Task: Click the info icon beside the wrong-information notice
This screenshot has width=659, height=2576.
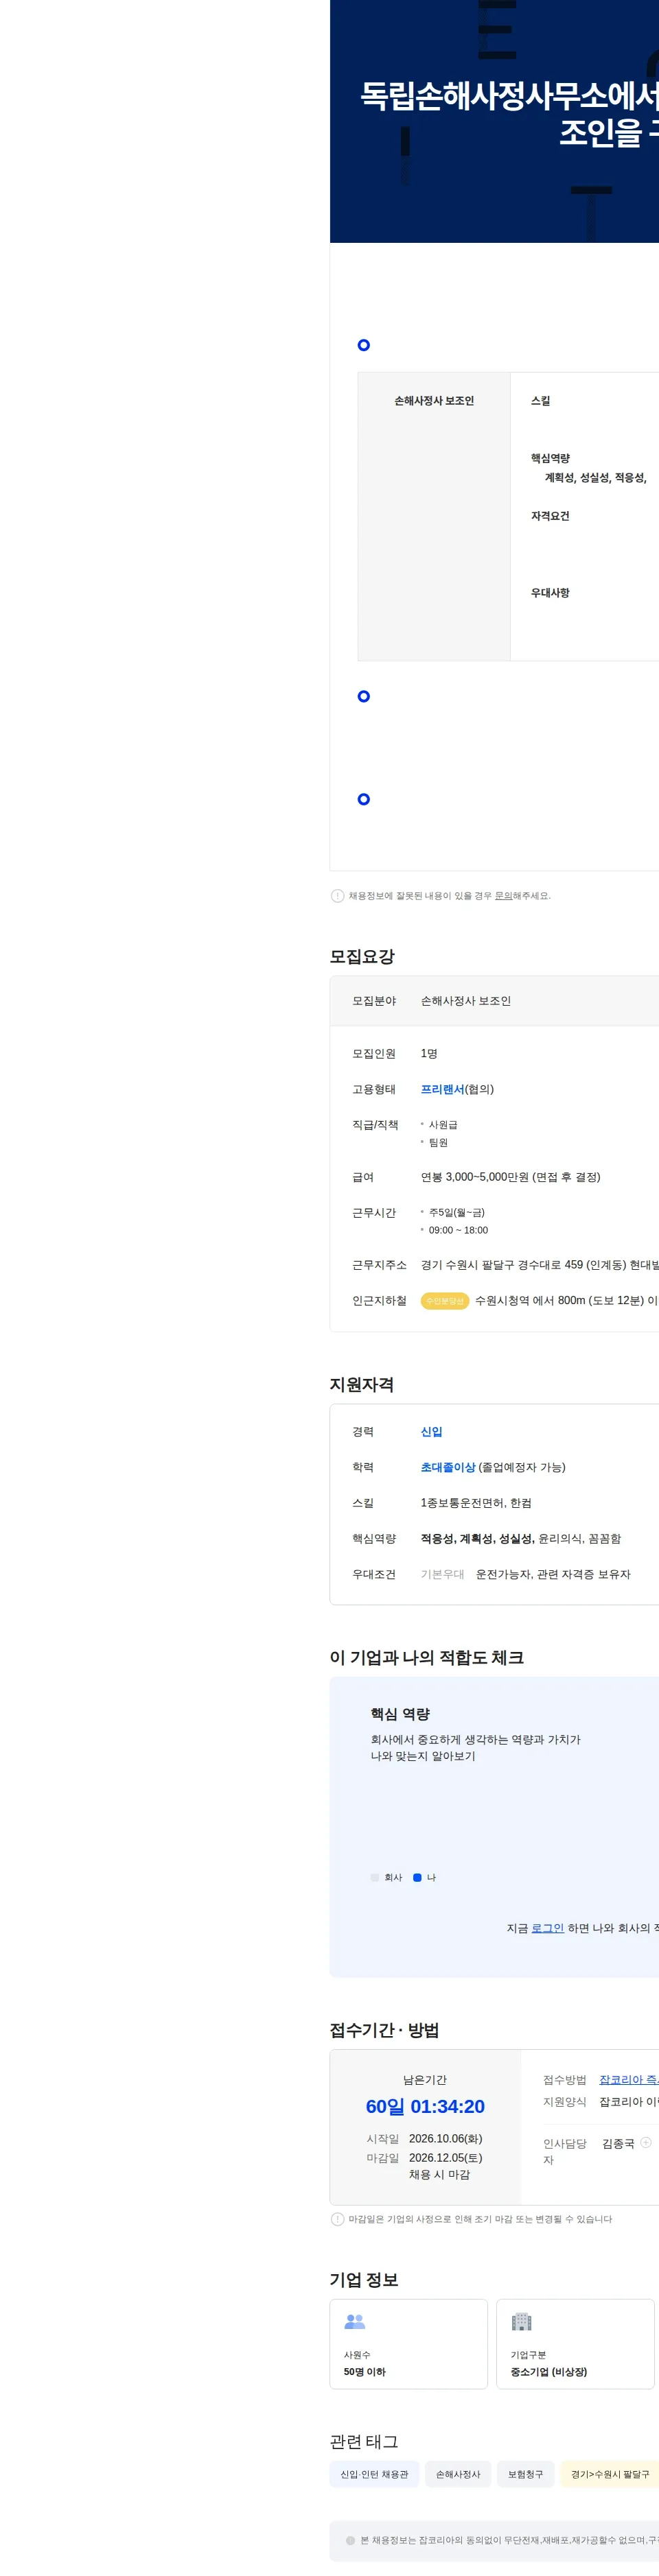Action: pos(337,896)
